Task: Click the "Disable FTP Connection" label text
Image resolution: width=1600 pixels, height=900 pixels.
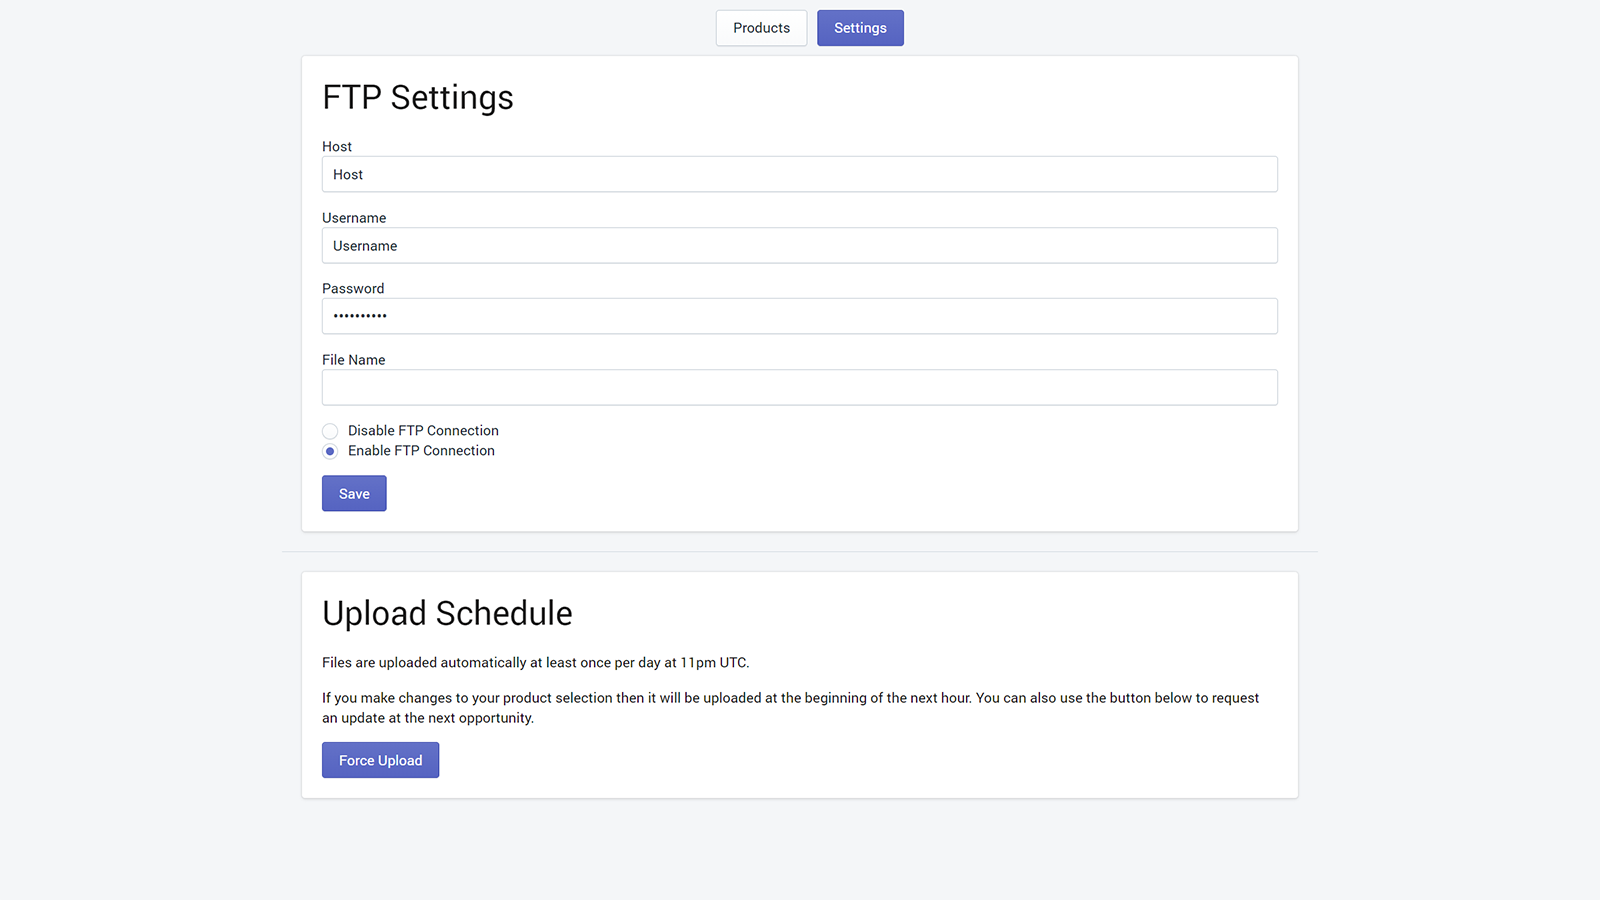Action: (423, 431)
